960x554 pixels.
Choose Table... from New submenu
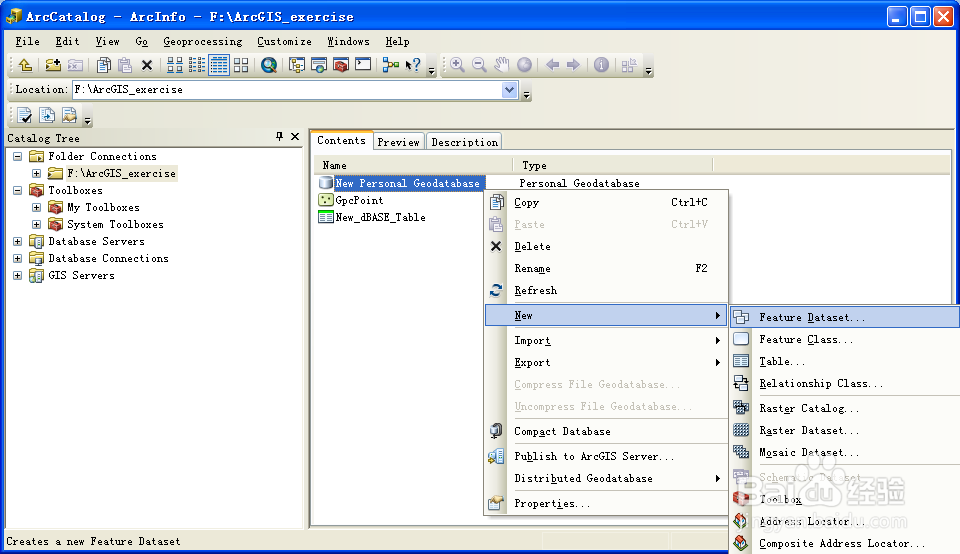pyautogui.click(x=845, y=362)
